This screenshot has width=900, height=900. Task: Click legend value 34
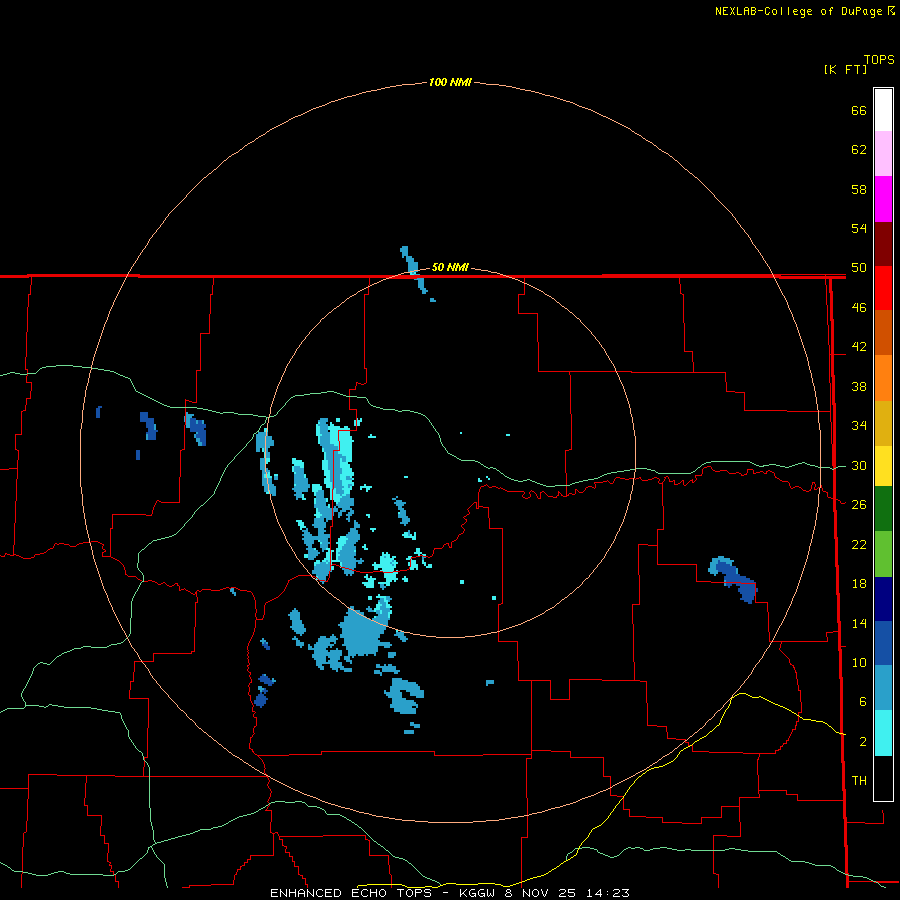click(859, 425)
